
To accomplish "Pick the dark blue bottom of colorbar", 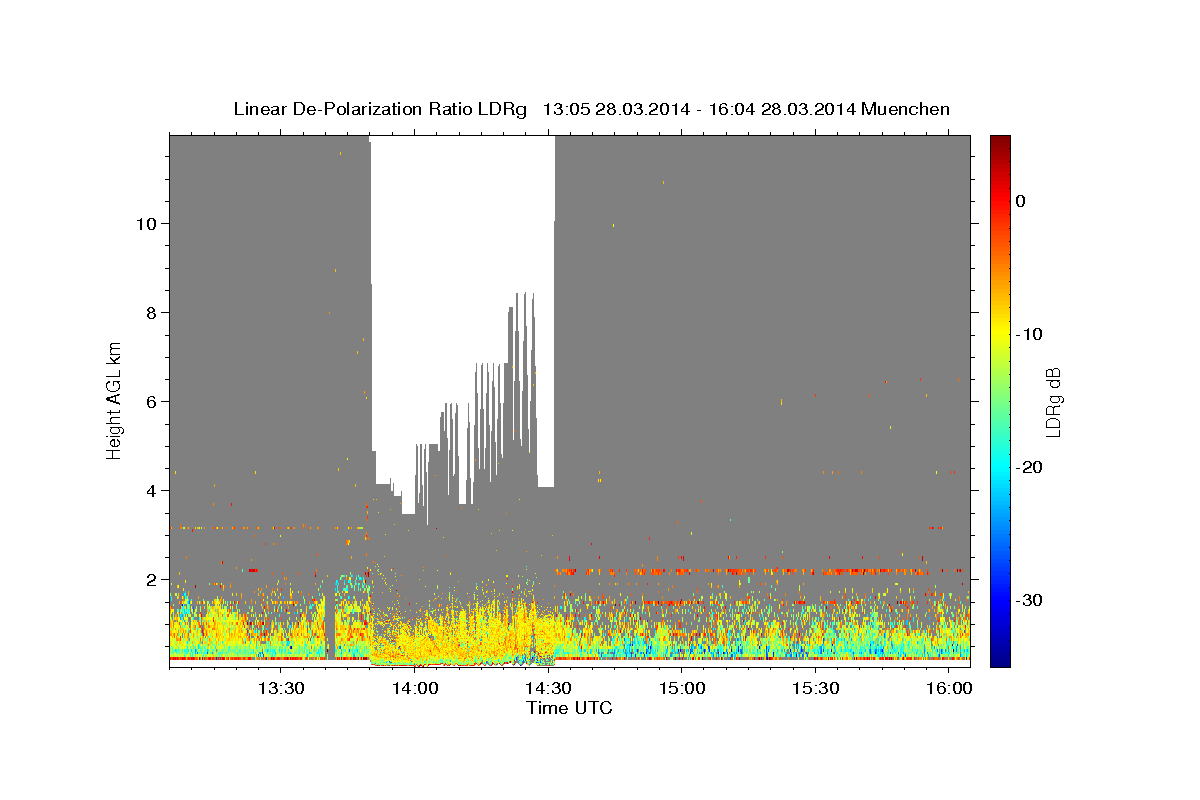I will tap(1000, 657).
